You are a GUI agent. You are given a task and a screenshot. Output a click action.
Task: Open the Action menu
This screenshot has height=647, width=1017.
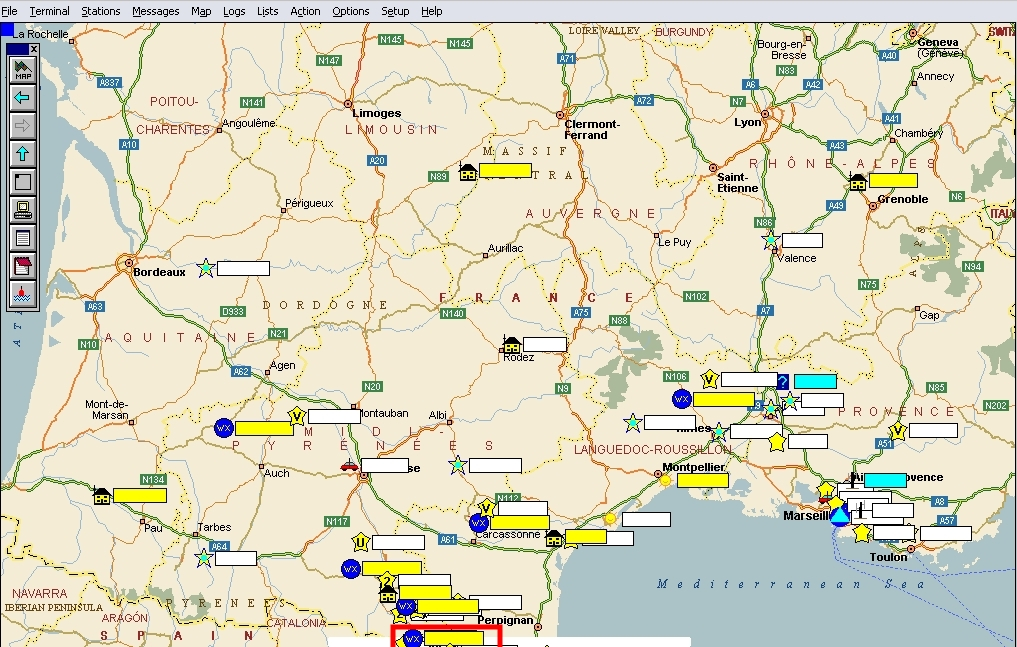(x=305, y=11)
